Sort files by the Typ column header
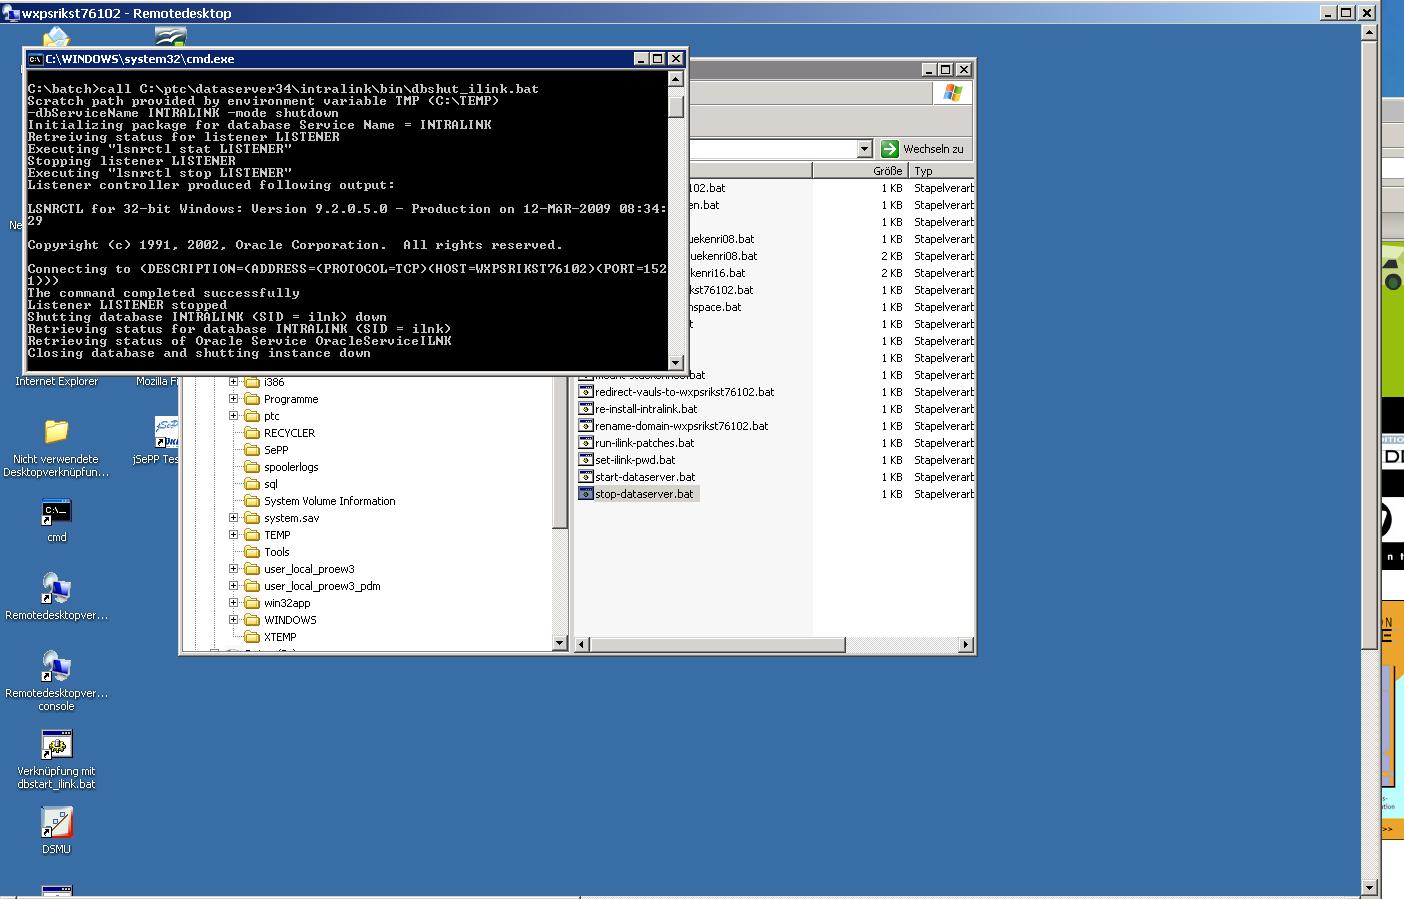Screen dimensions: 1404x899 click(940, 171)
